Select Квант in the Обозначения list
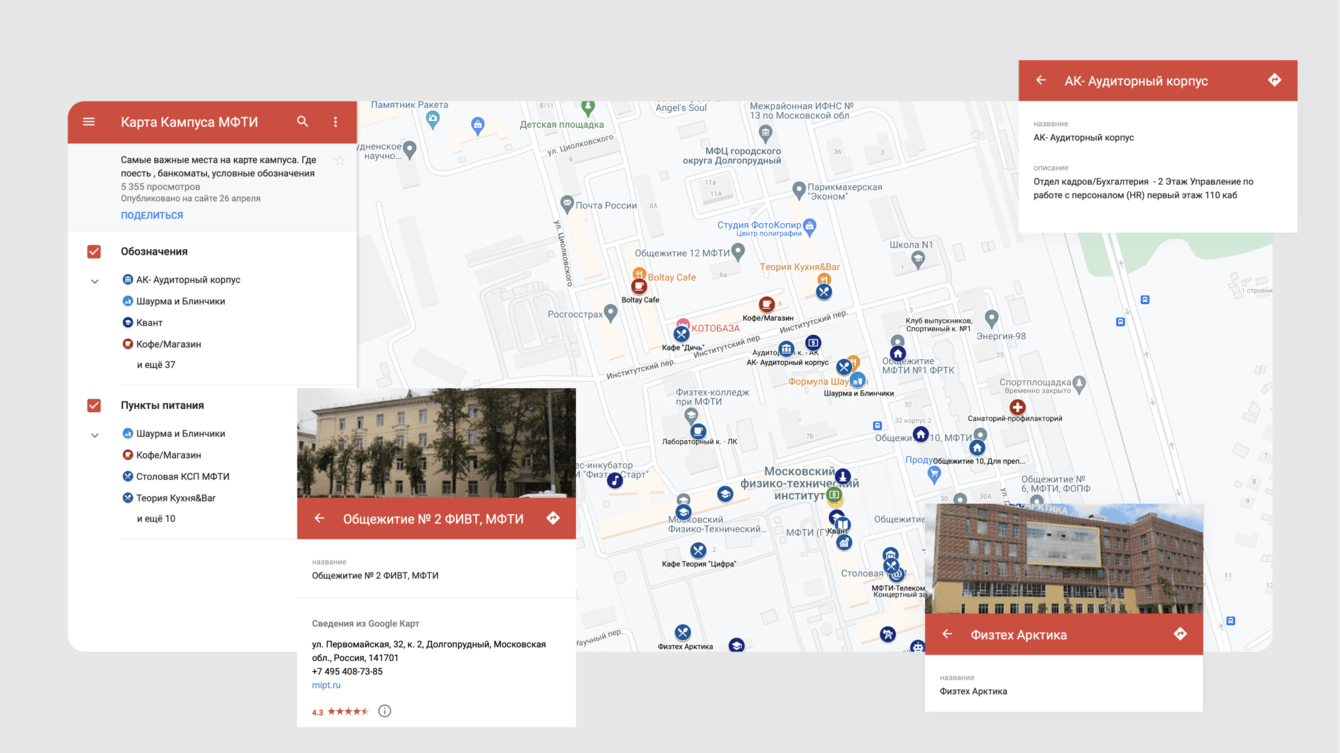 149,323
